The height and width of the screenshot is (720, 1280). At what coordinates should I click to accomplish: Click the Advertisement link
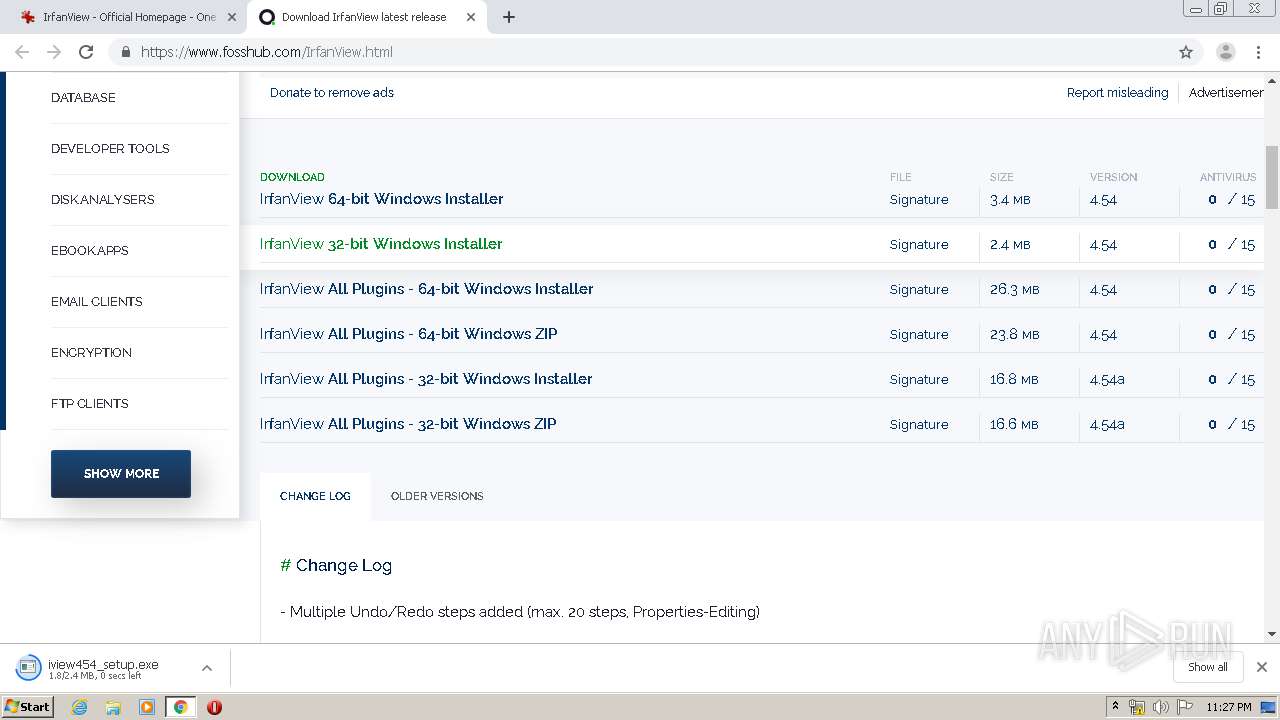1226,93
